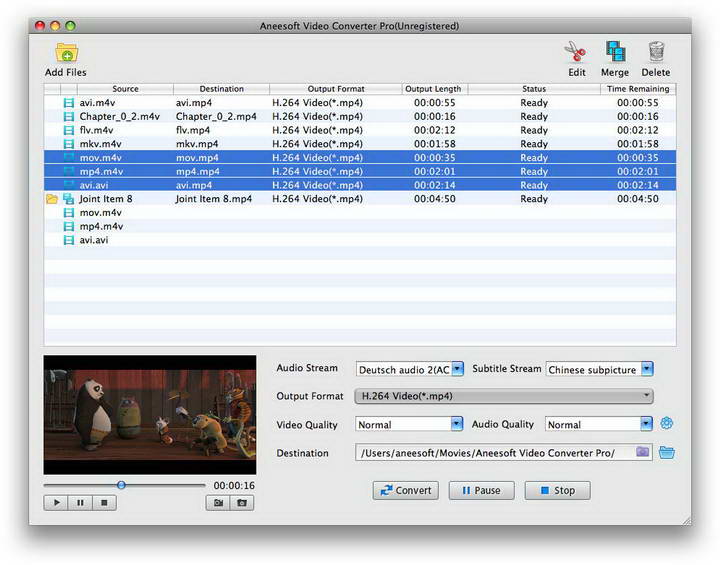Click the Add Files folder icon
720x565 pixels.
point(66,53)
